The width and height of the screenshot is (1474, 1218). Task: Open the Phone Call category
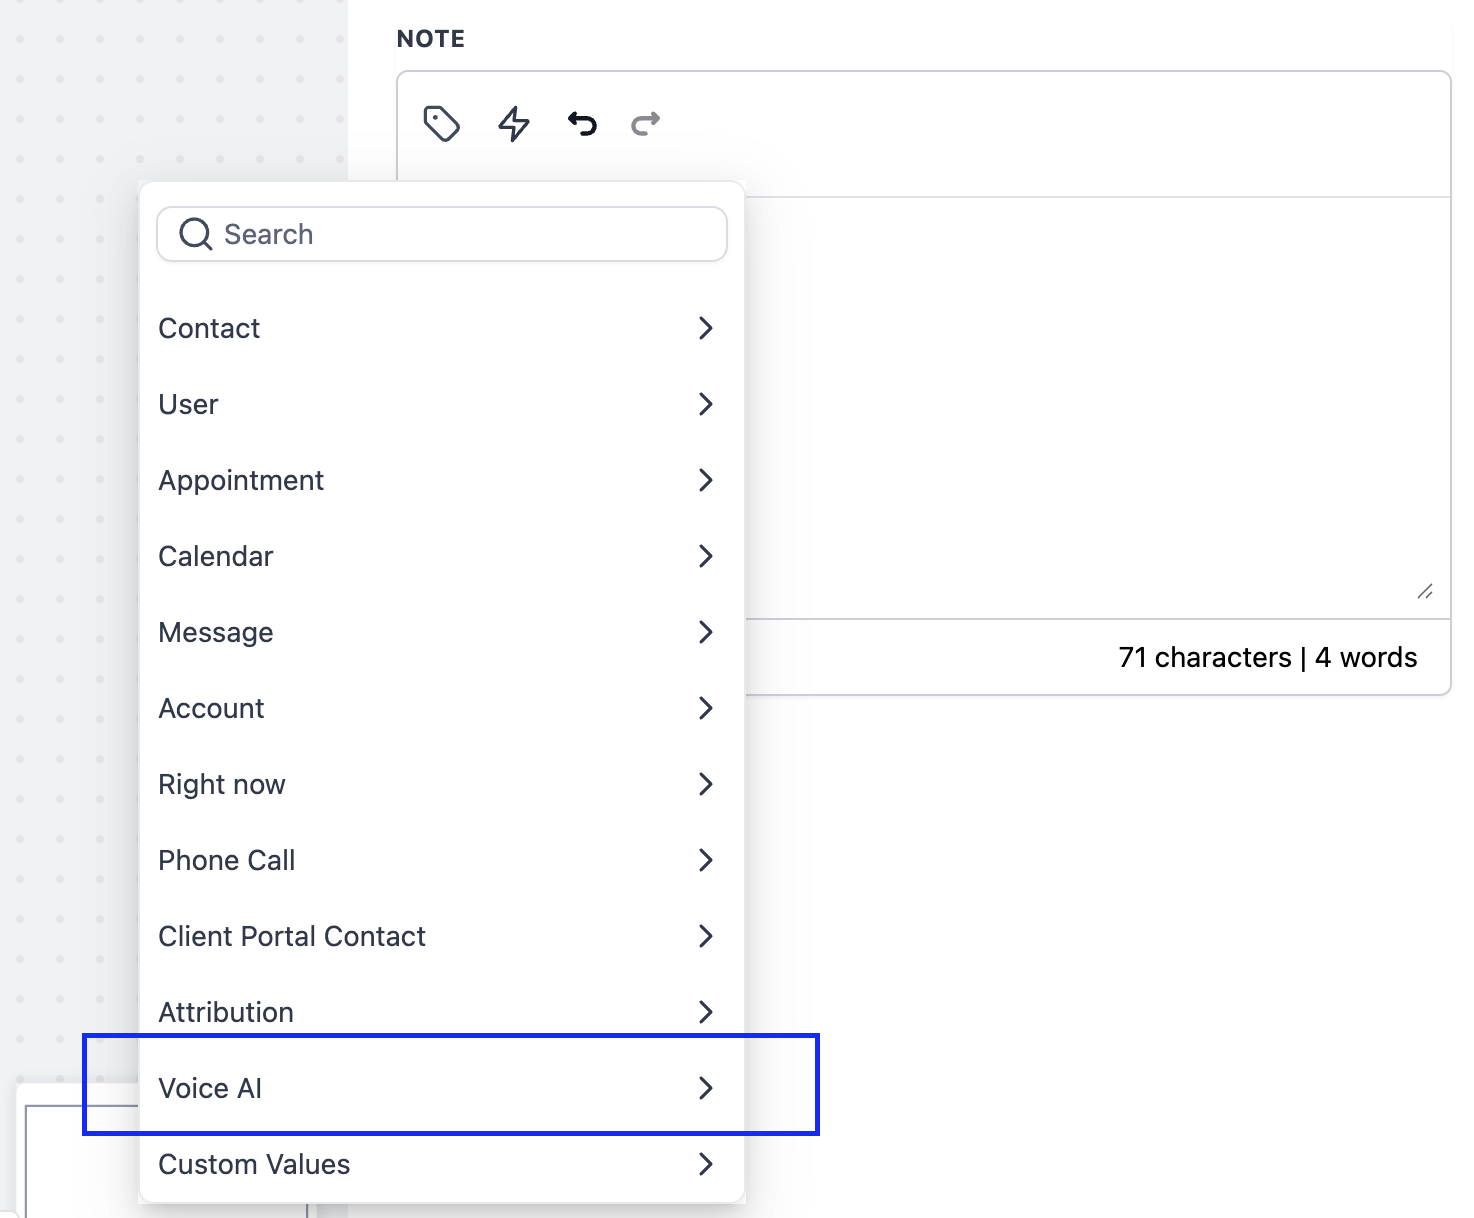pos(440,860)
